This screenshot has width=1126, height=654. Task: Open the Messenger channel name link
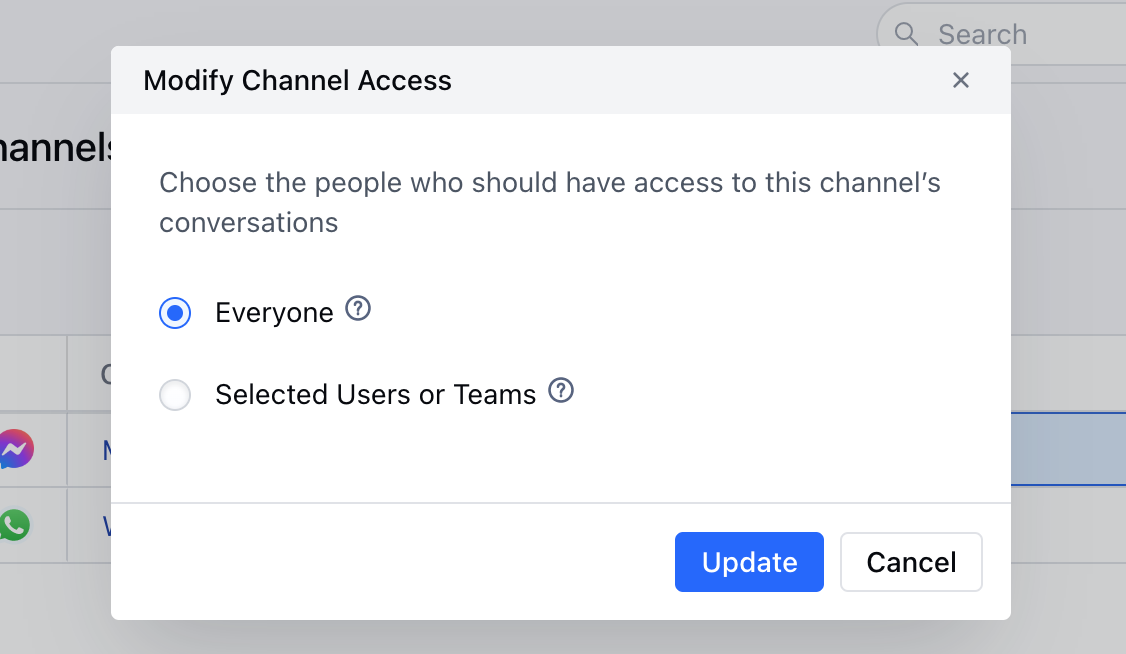107,450
